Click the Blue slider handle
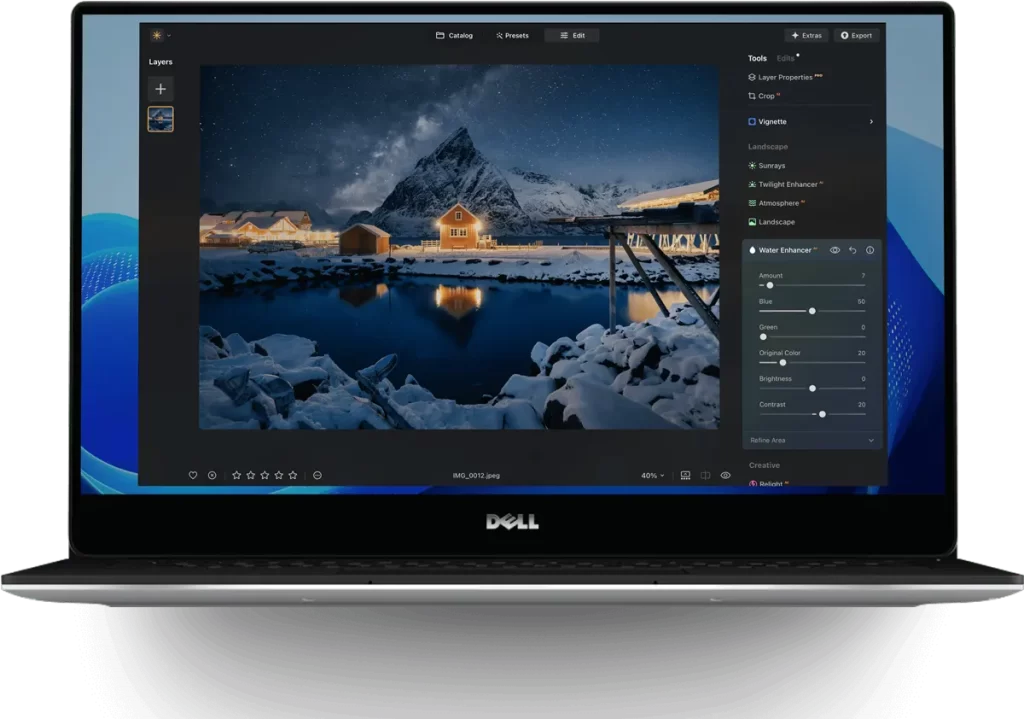This screenshot has height=719, width=1024. click(x=812, y=311)
